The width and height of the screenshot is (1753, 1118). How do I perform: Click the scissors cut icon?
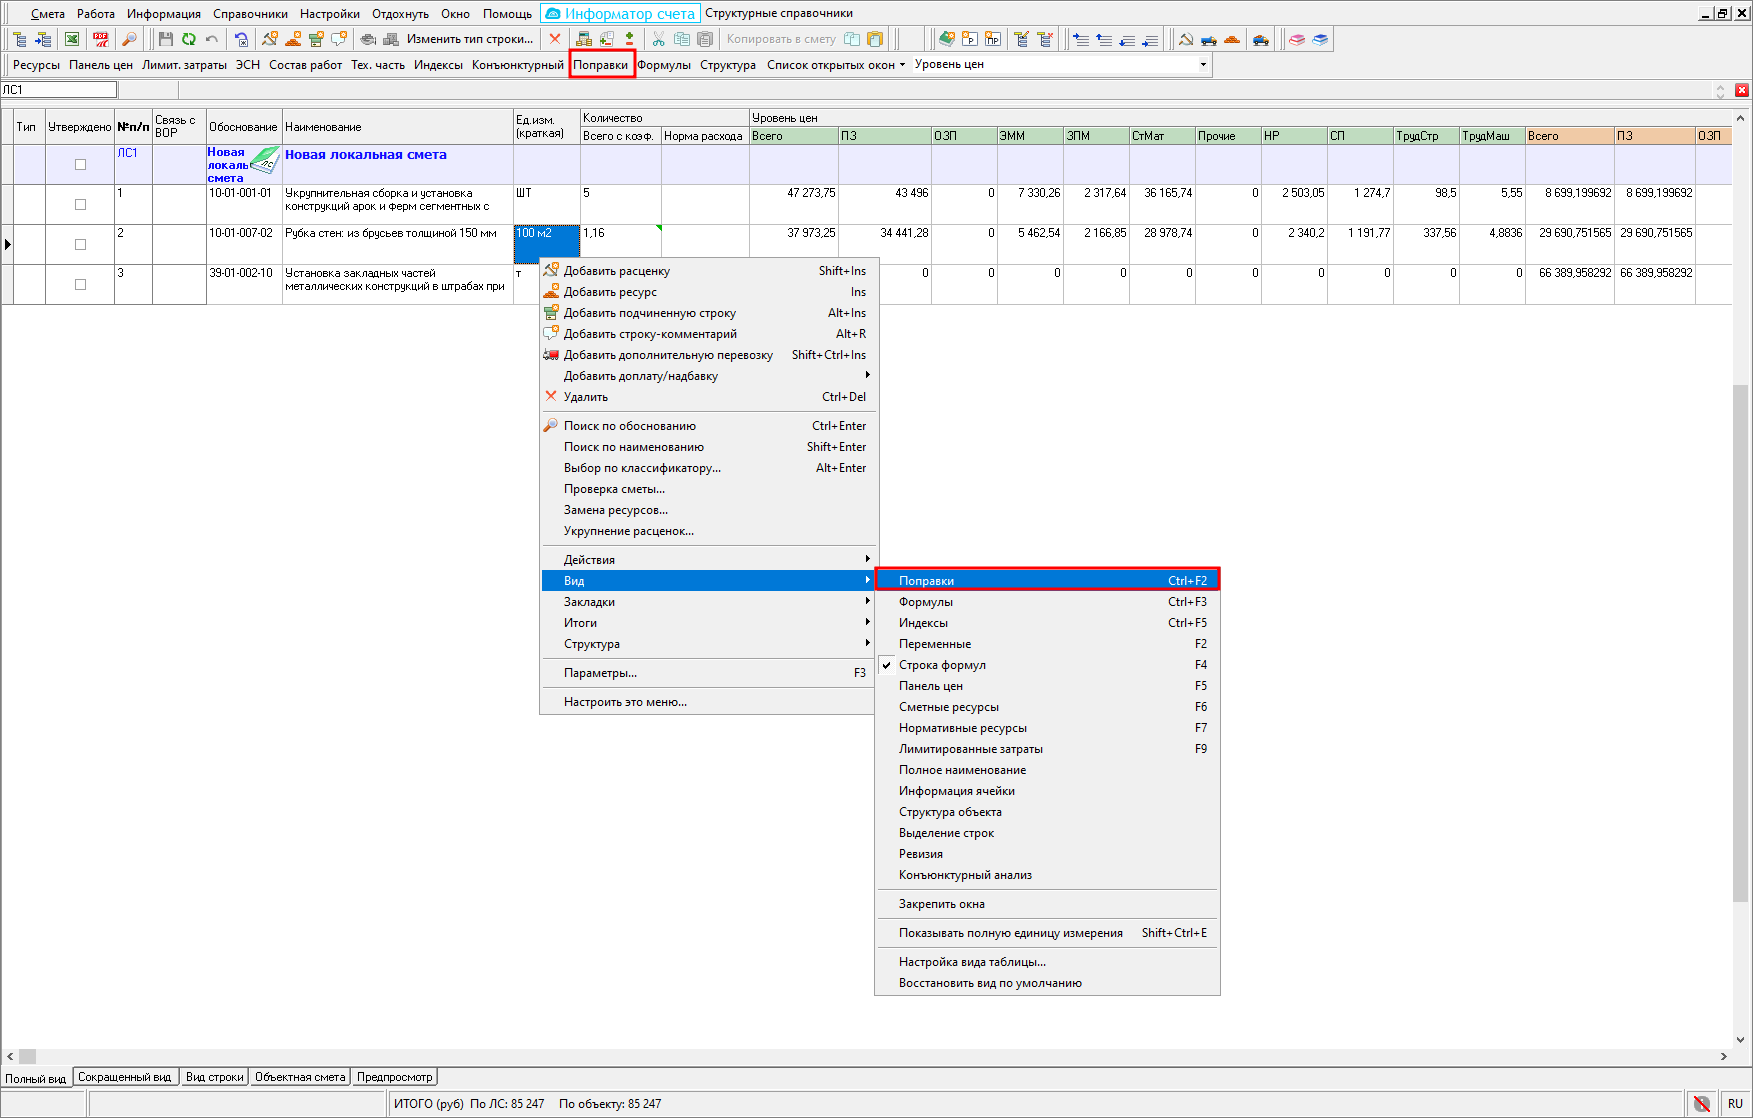pos(658,39)
